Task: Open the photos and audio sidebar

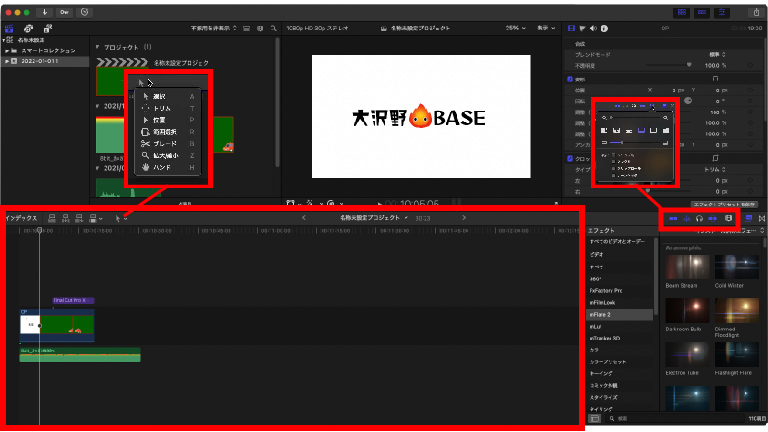Action: [28, 29]
